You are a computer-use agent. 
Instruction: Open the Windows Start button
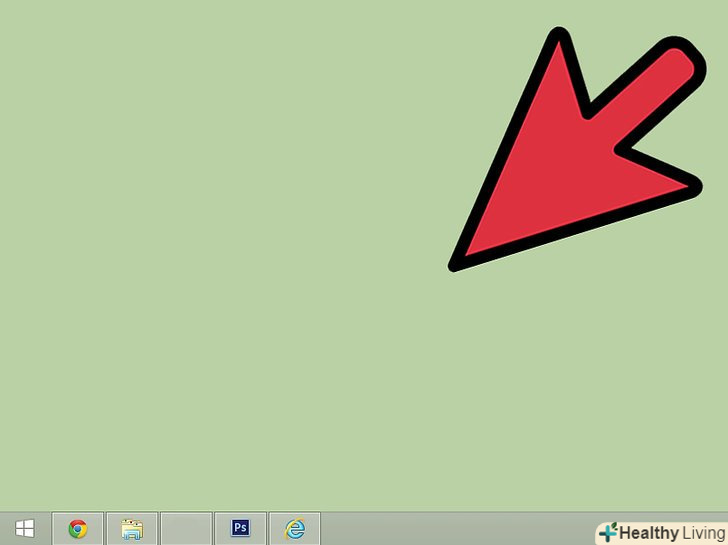24,529
